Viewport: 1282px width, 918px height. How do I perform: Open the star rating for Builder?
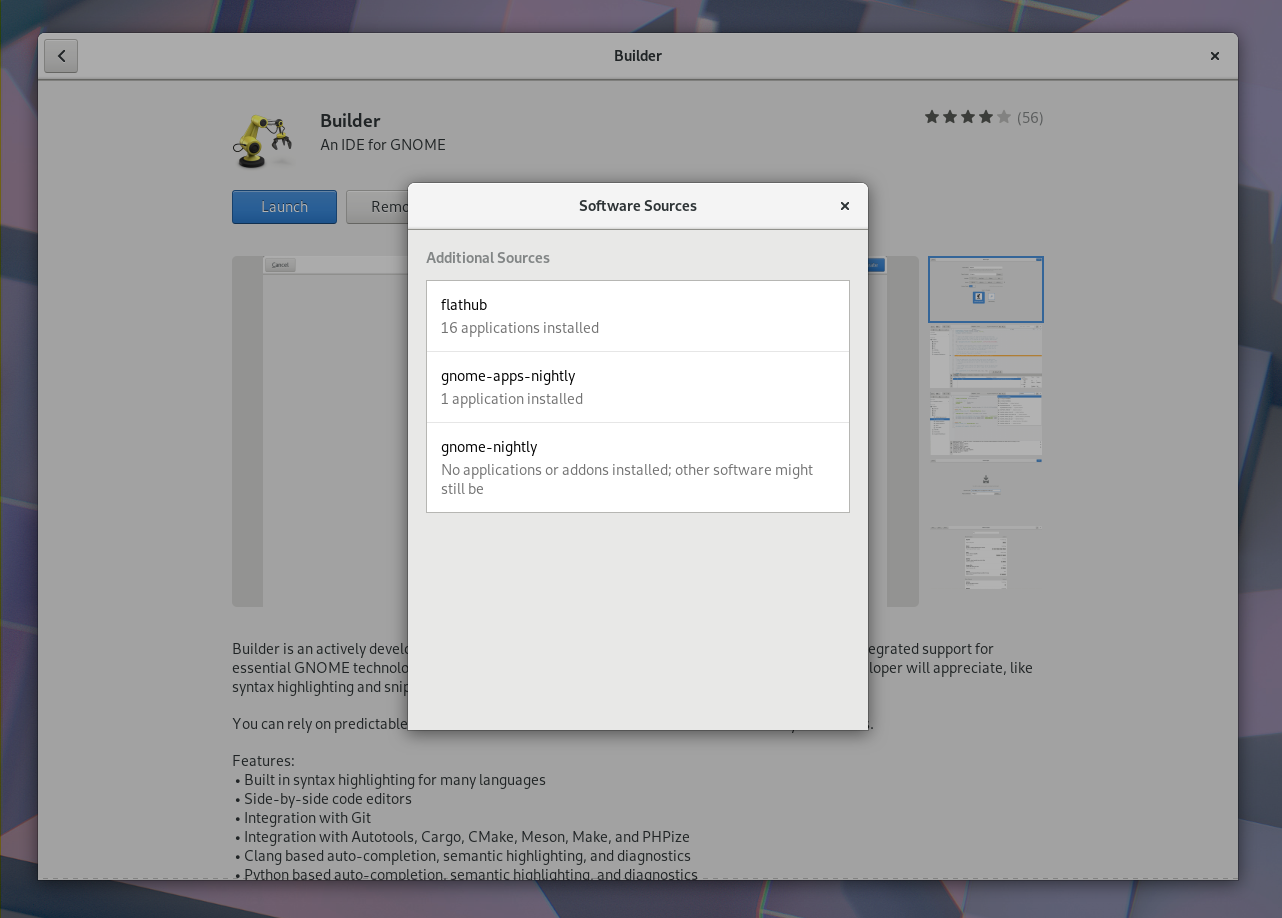(968, 117)
